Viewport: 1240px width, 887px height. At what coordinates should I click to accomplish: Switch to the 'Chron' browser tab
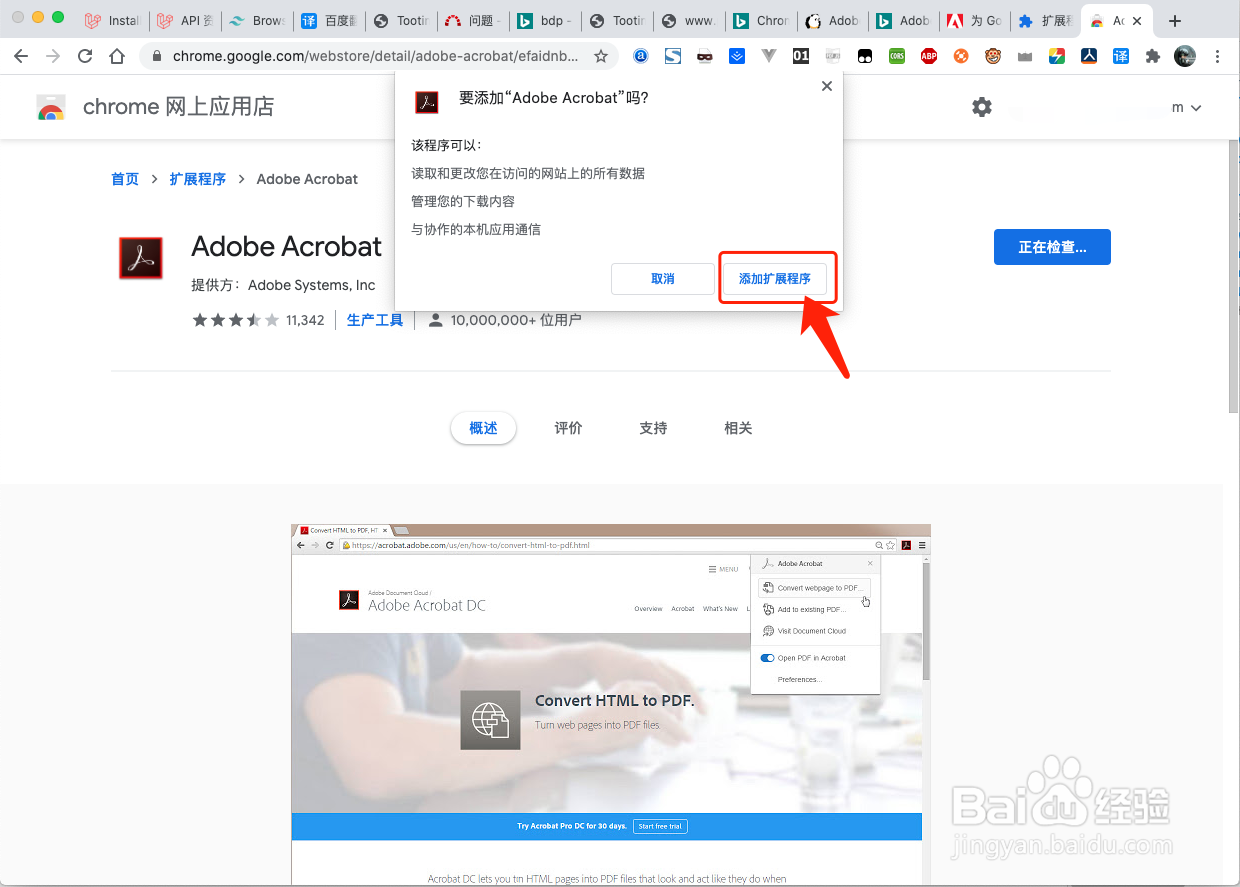pyautogui.click(x=761, y=21)
